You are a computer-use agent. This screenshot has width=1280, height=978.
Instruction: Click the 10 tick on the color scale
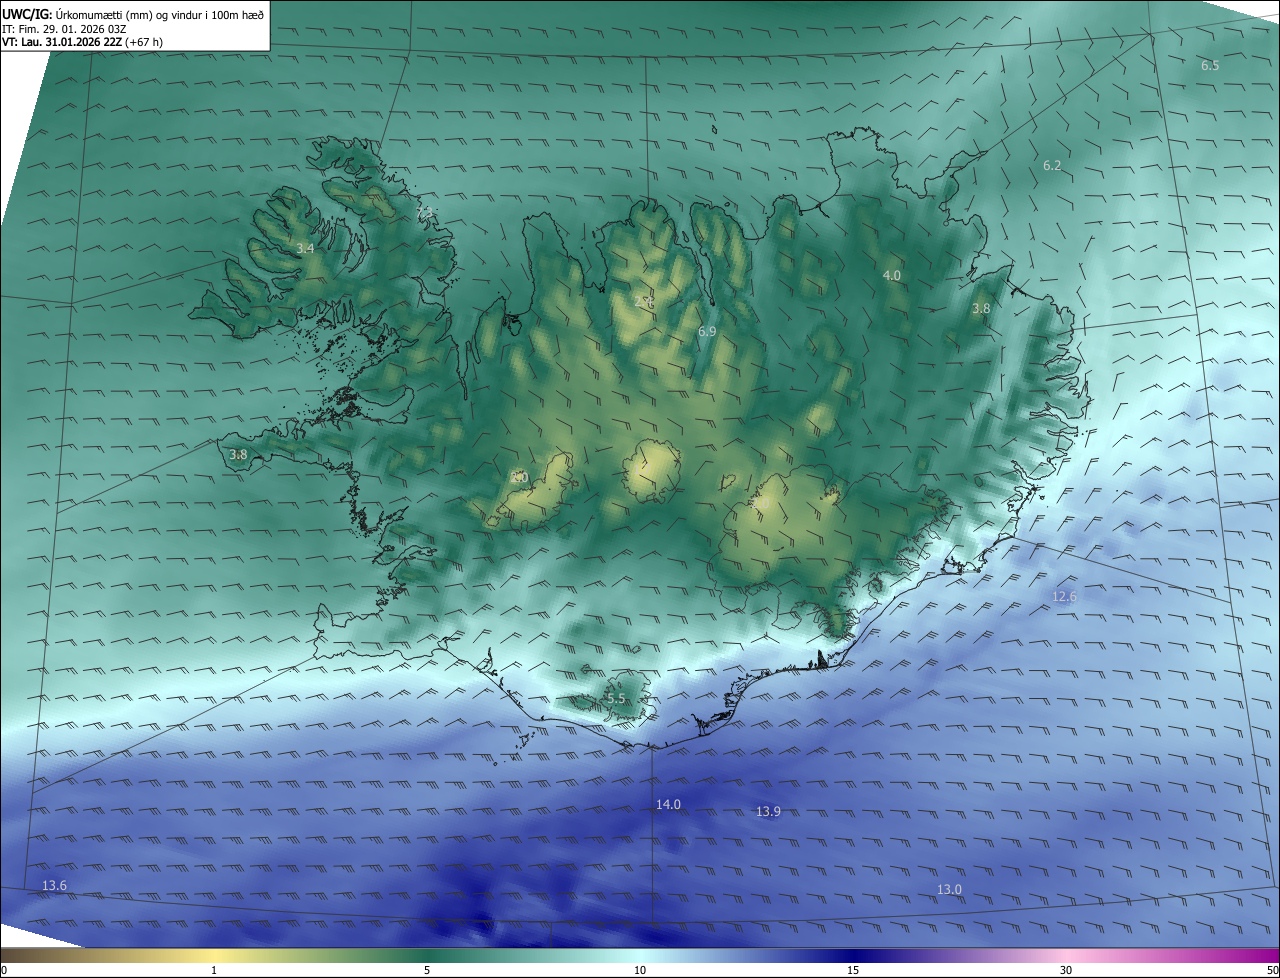tap(640, 970)
